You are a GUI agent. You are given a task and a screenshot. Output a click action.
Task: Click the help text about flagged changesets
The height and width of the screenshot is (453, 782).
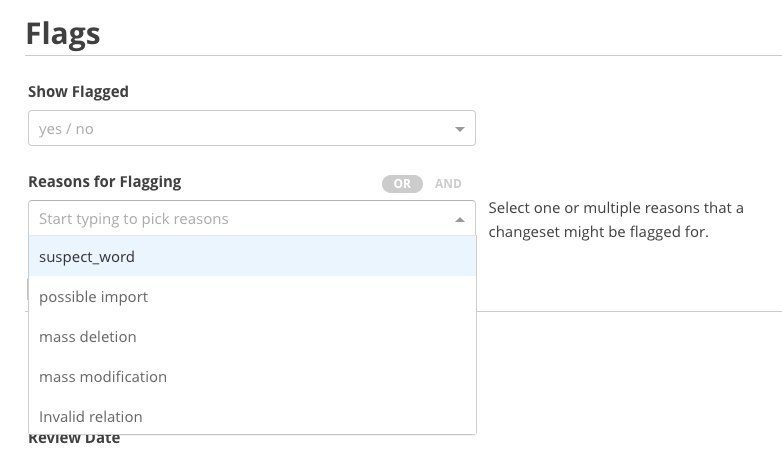tap(616, 220)
